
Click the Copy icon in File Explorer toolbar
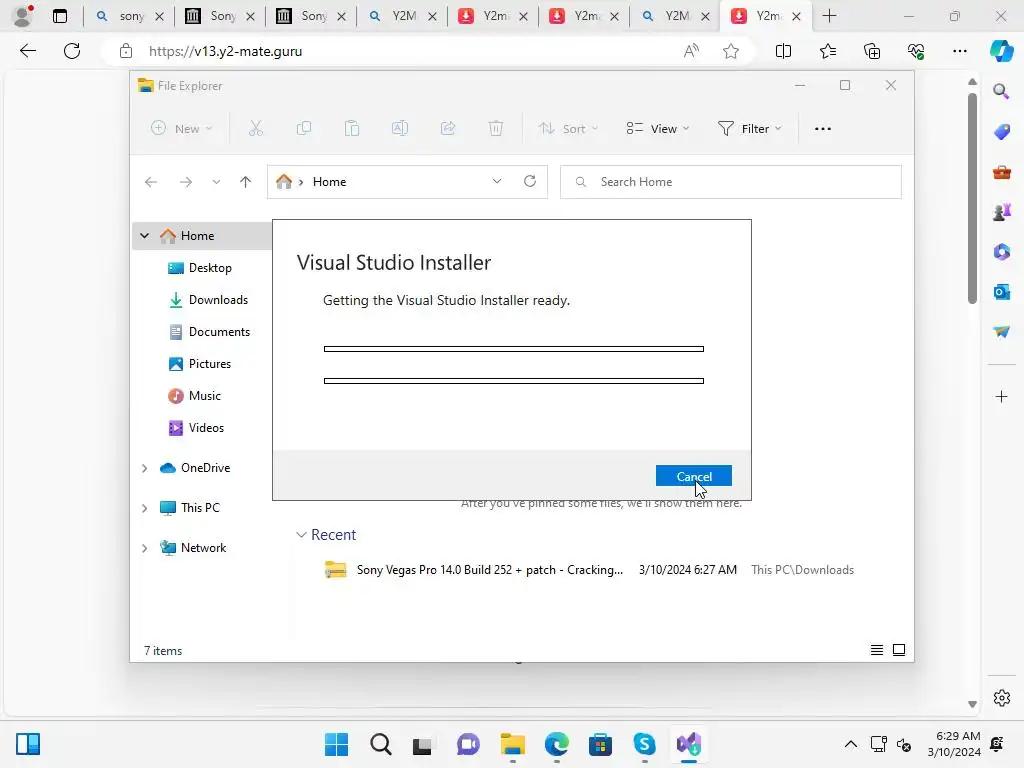click(304, 129)
